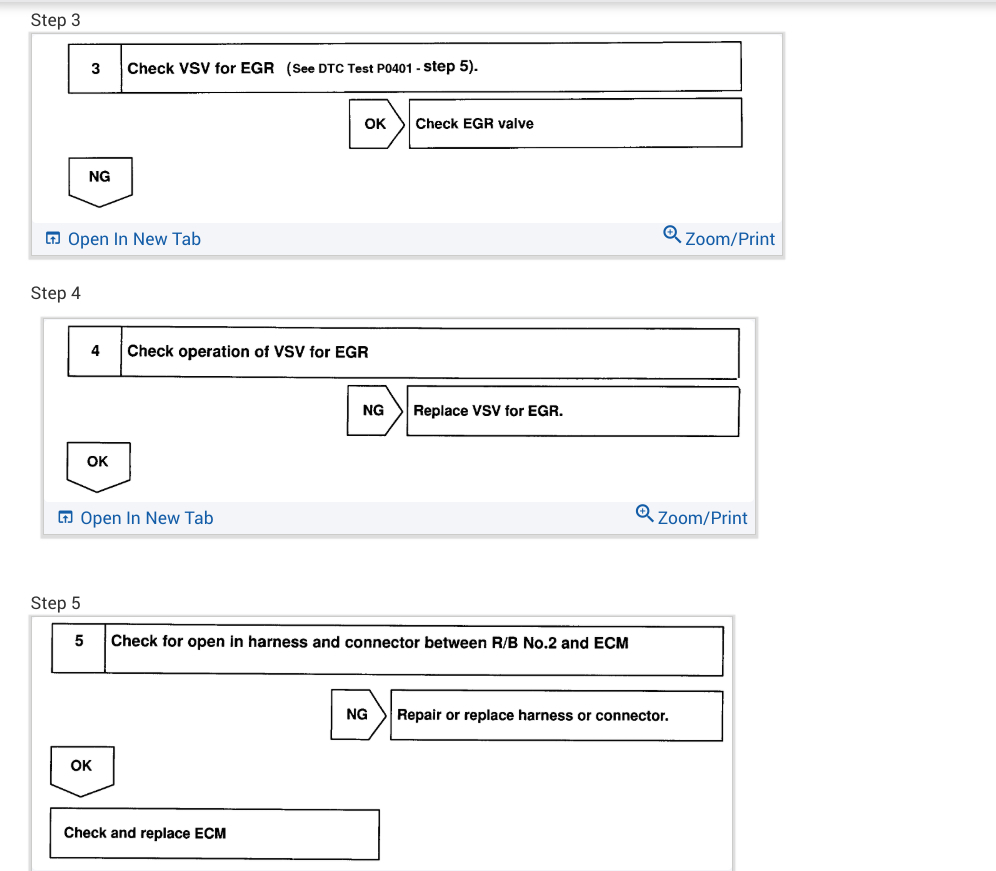996x871 pixels.
Task: Click the Check operation of VSV for EGR box
Action: 429,352
